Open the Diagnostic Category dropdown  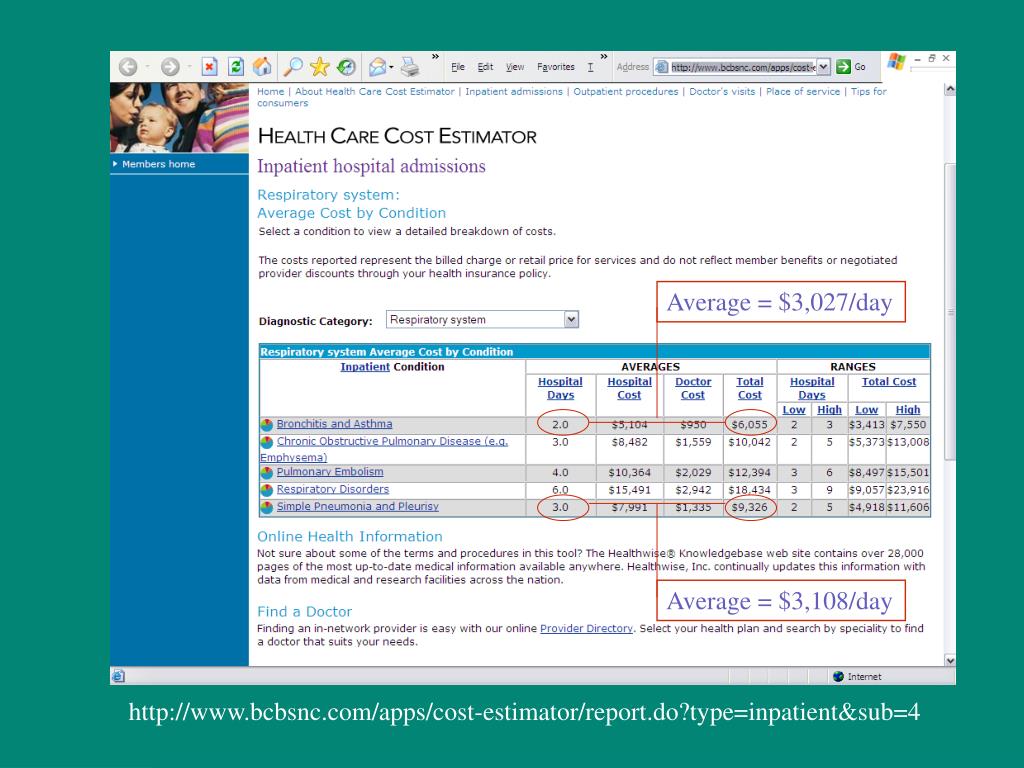(482, 319)
